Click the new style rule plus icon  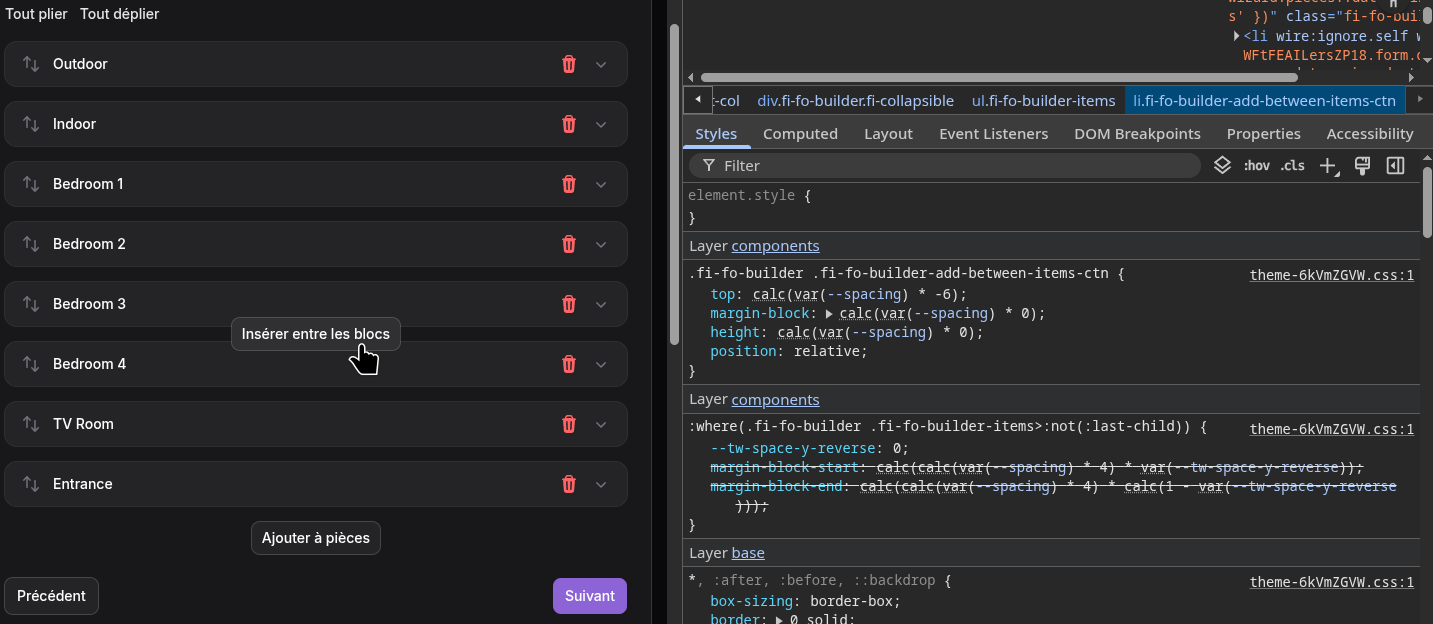tap(1328, 166)
